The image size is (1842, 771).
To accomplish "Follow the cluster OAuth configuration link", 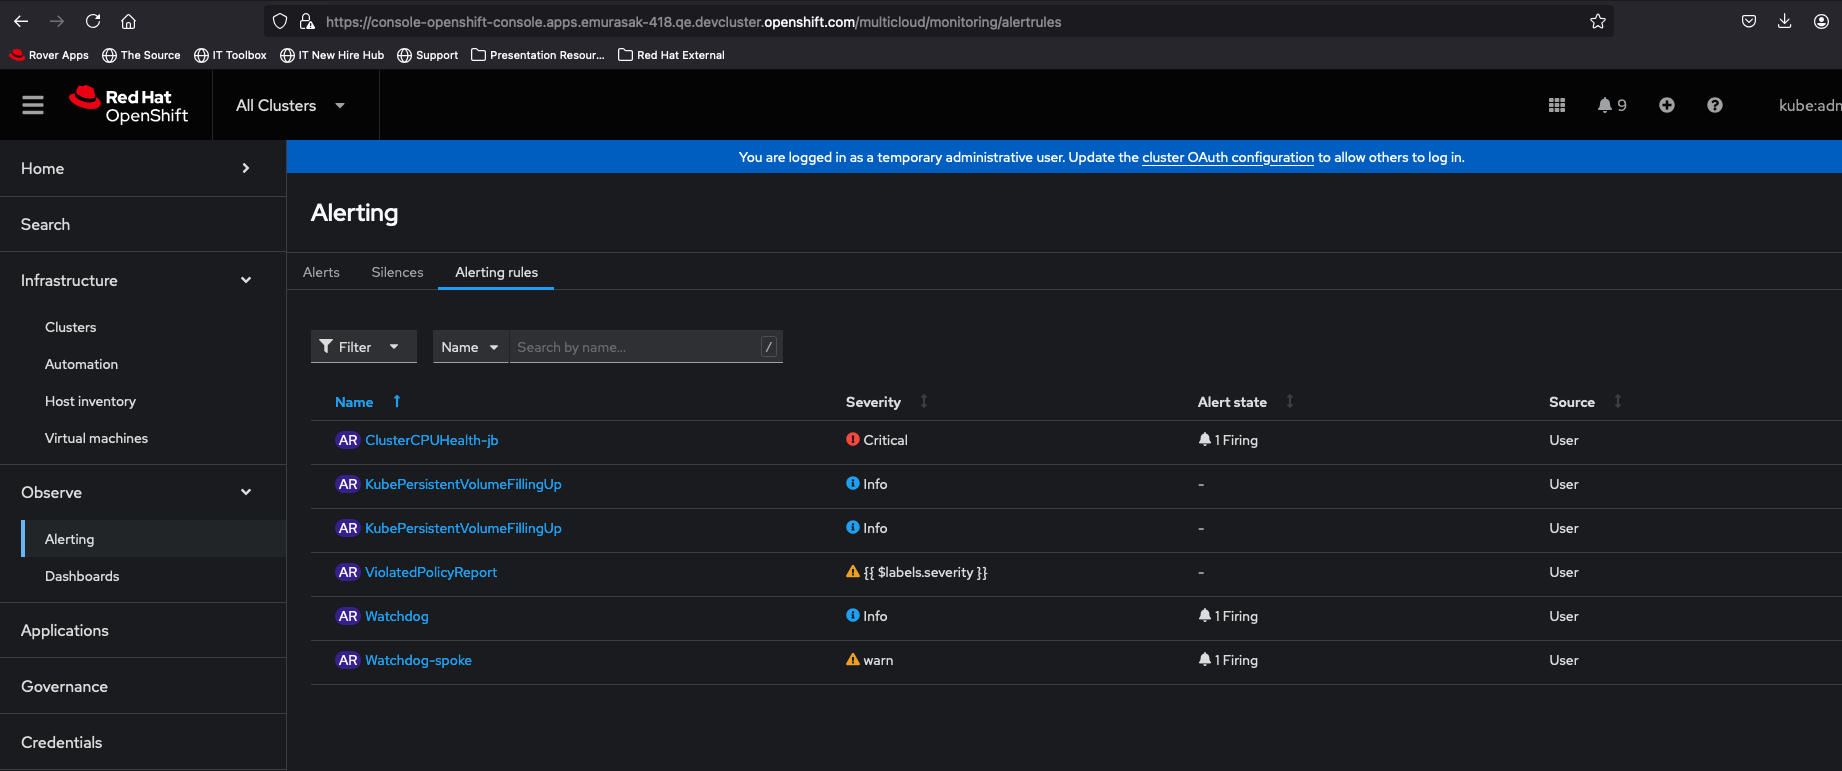I will (x=1228, y=157).
